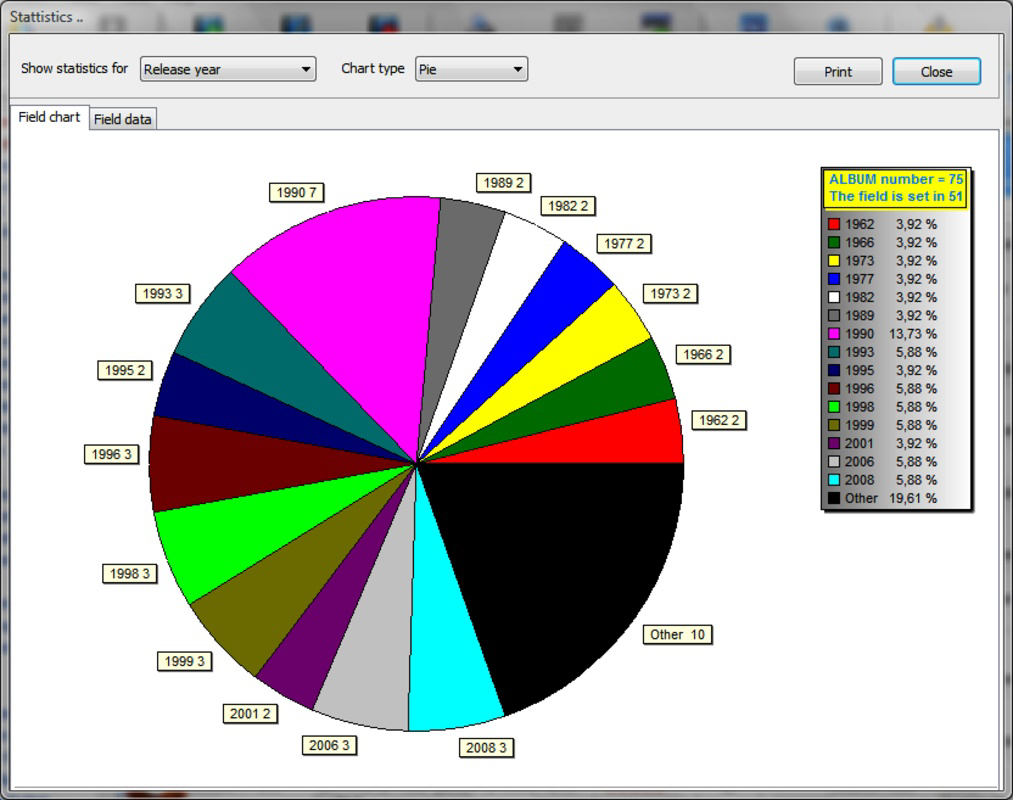Click the '1982 2' slice label

coord(568,206)
